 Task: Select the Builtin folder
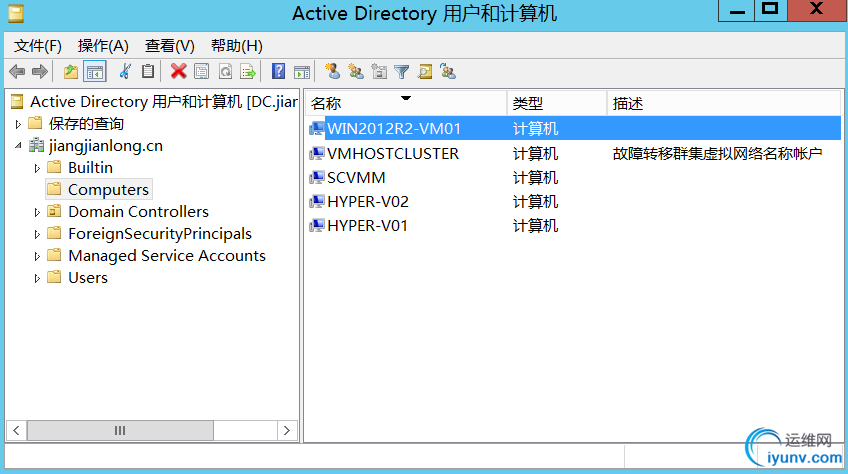(90, 167)
